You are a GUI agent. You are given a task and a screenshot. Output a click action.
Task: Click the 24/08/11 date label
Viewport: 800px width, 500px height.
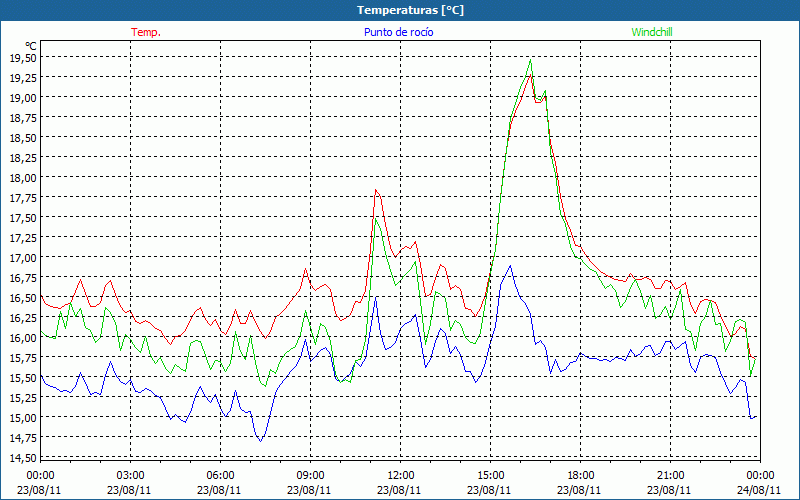pos(759,490)
